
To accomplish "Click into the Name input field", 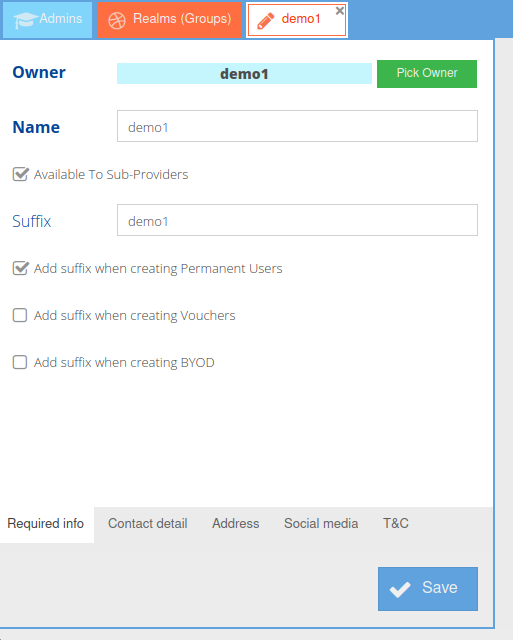I will point(297,126).
